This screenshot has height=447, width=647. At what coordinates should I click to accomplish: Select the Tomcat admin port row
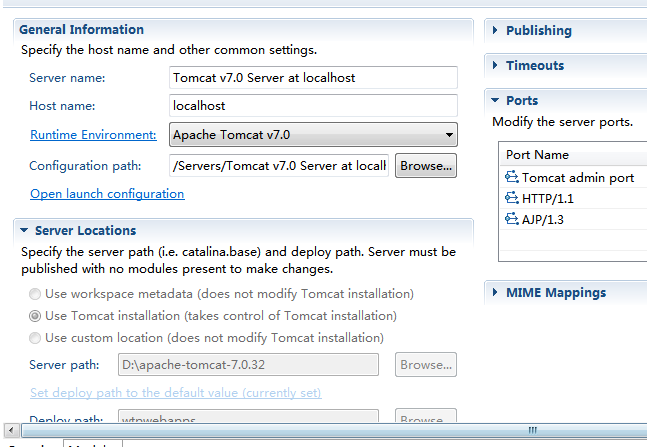pyautogui.click(x=574, y=177)
